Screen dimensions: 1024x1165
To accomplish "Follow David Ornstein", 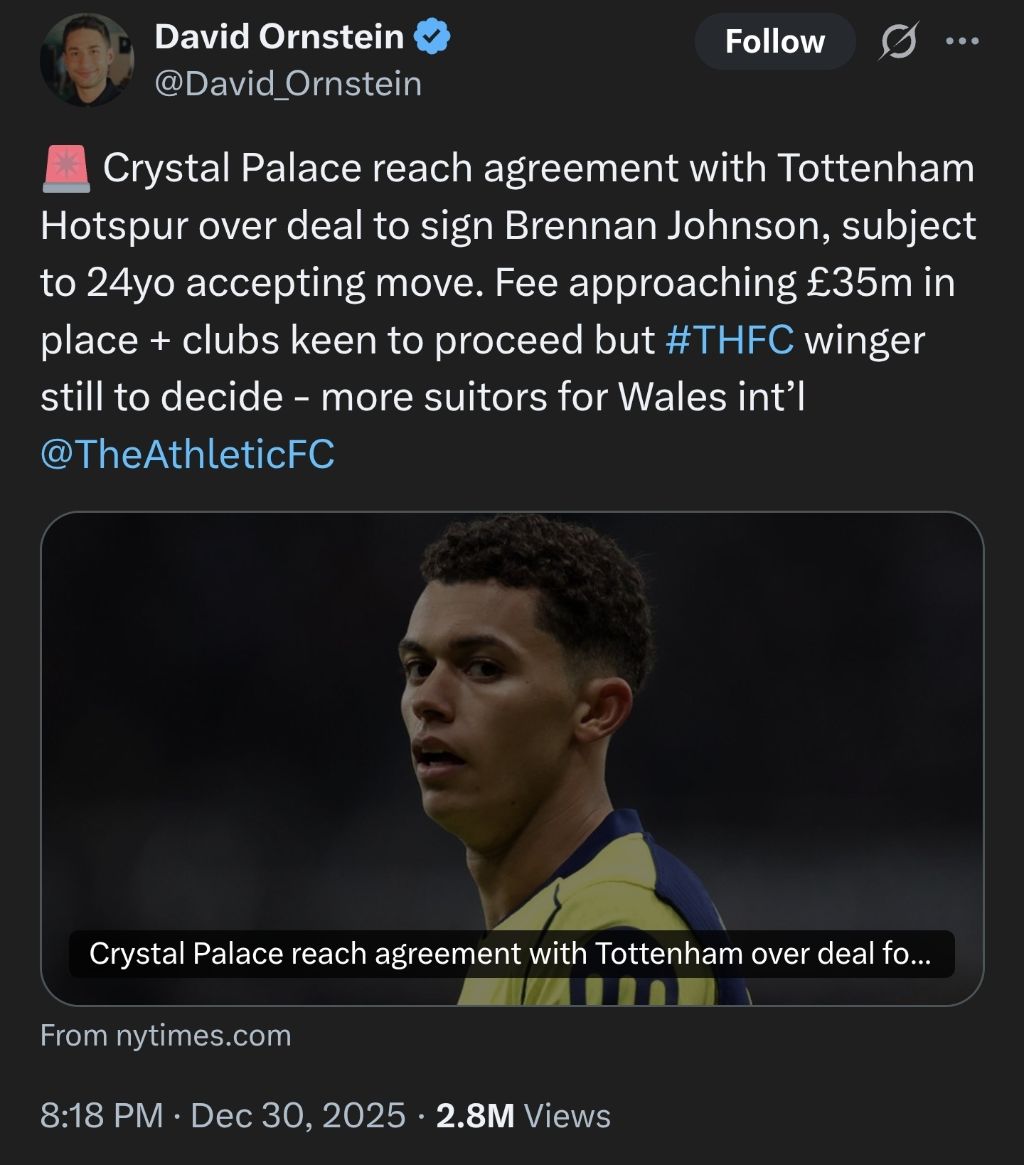I will [774, 42].
